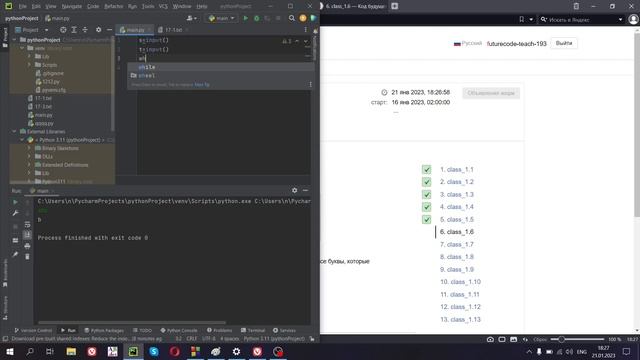Viewport: 640px width, 360px height.
Task: Click scroll-to-end icon in Run console
Action: [27, 235]
